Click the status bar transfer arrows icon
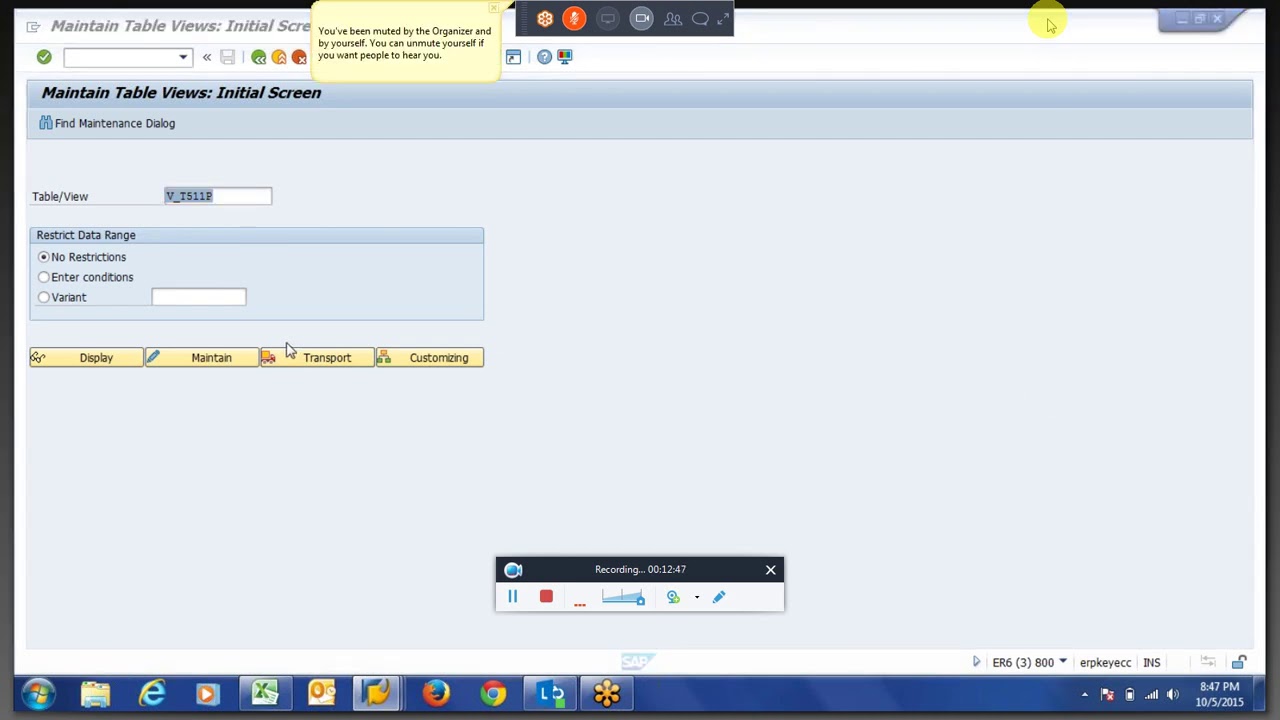This screenshot has height=720, width=1280. point(1208,661)
